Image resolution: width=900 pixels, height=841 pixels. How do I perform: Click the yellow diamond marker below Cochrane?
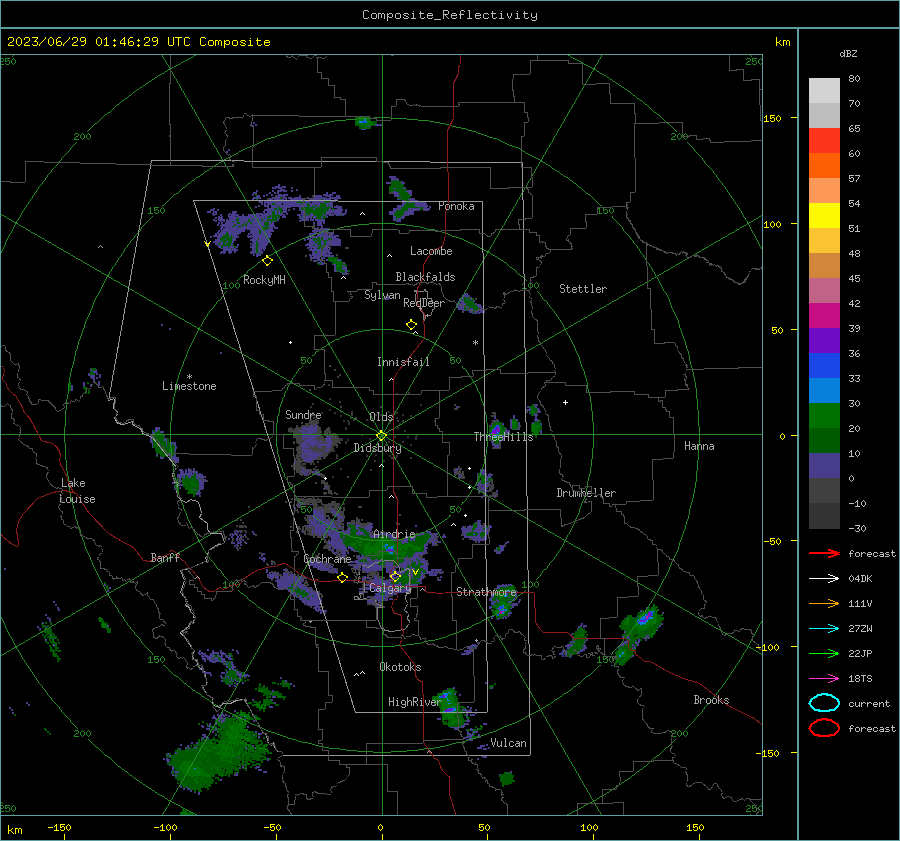pos(342,577)
